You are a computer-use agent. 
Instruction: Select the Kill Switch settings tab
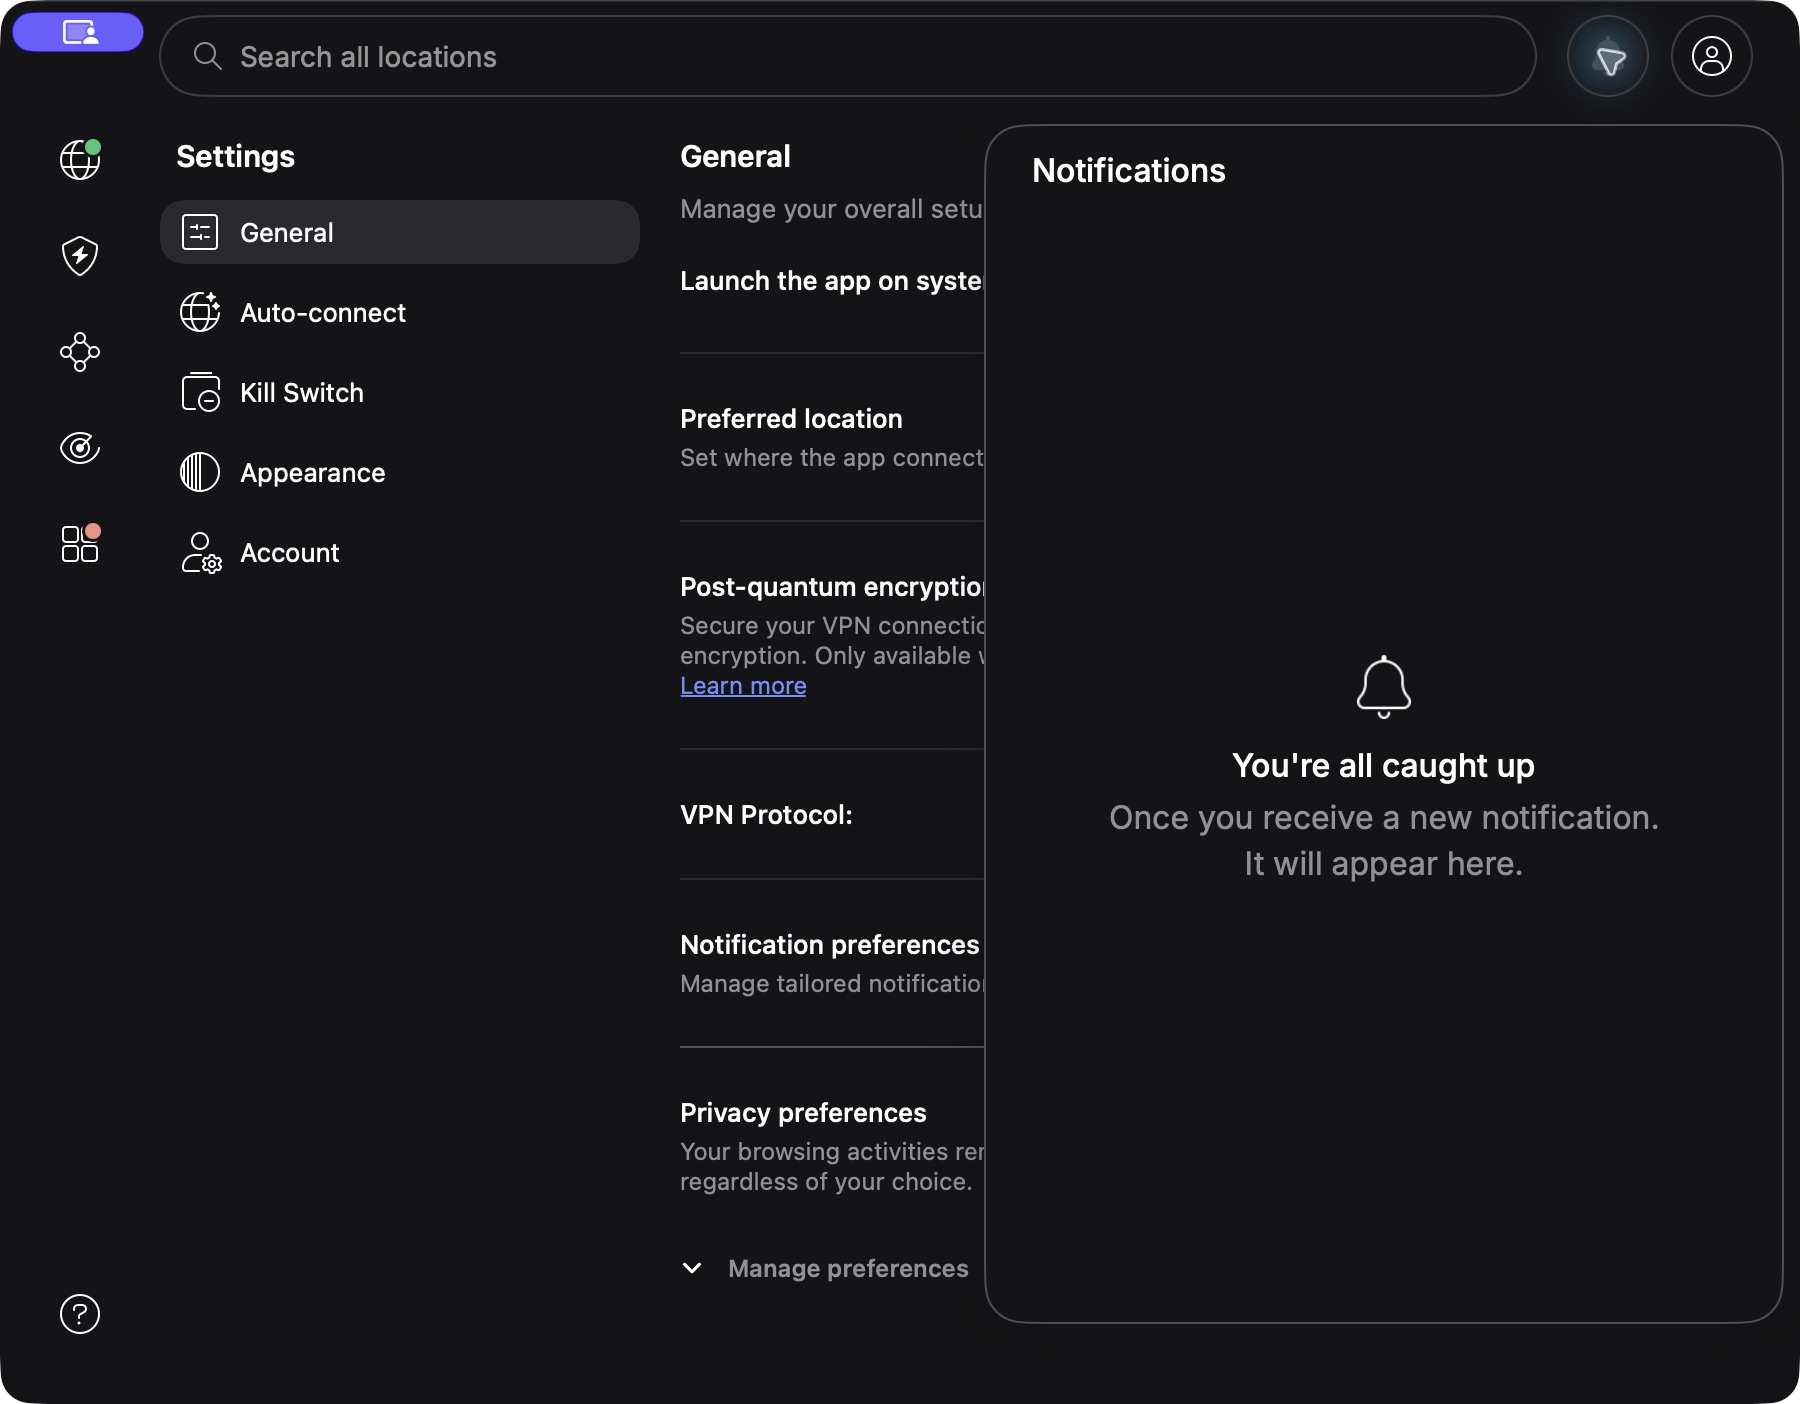click(400, 392)
